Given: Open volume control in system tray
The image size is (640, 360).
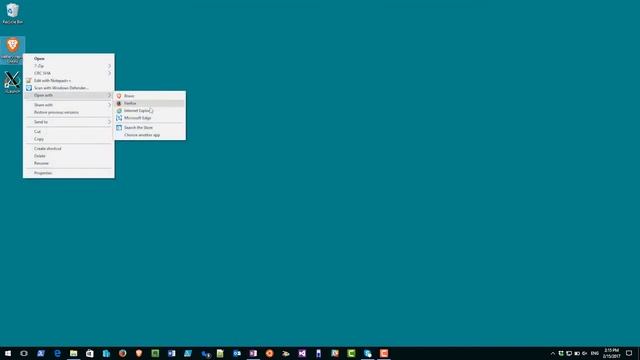Looking at the screenshot, I should tap(585, 353).
